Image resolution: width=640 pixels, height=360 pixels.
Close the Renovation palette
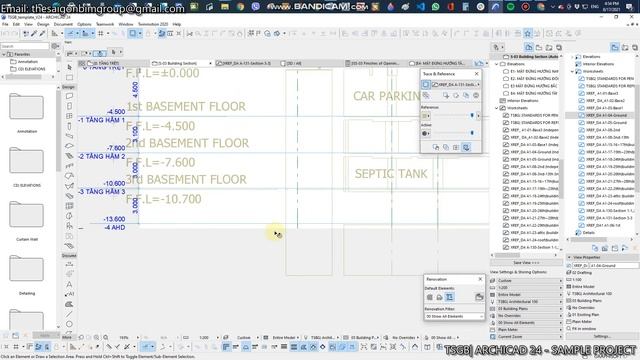coord(480,279)
